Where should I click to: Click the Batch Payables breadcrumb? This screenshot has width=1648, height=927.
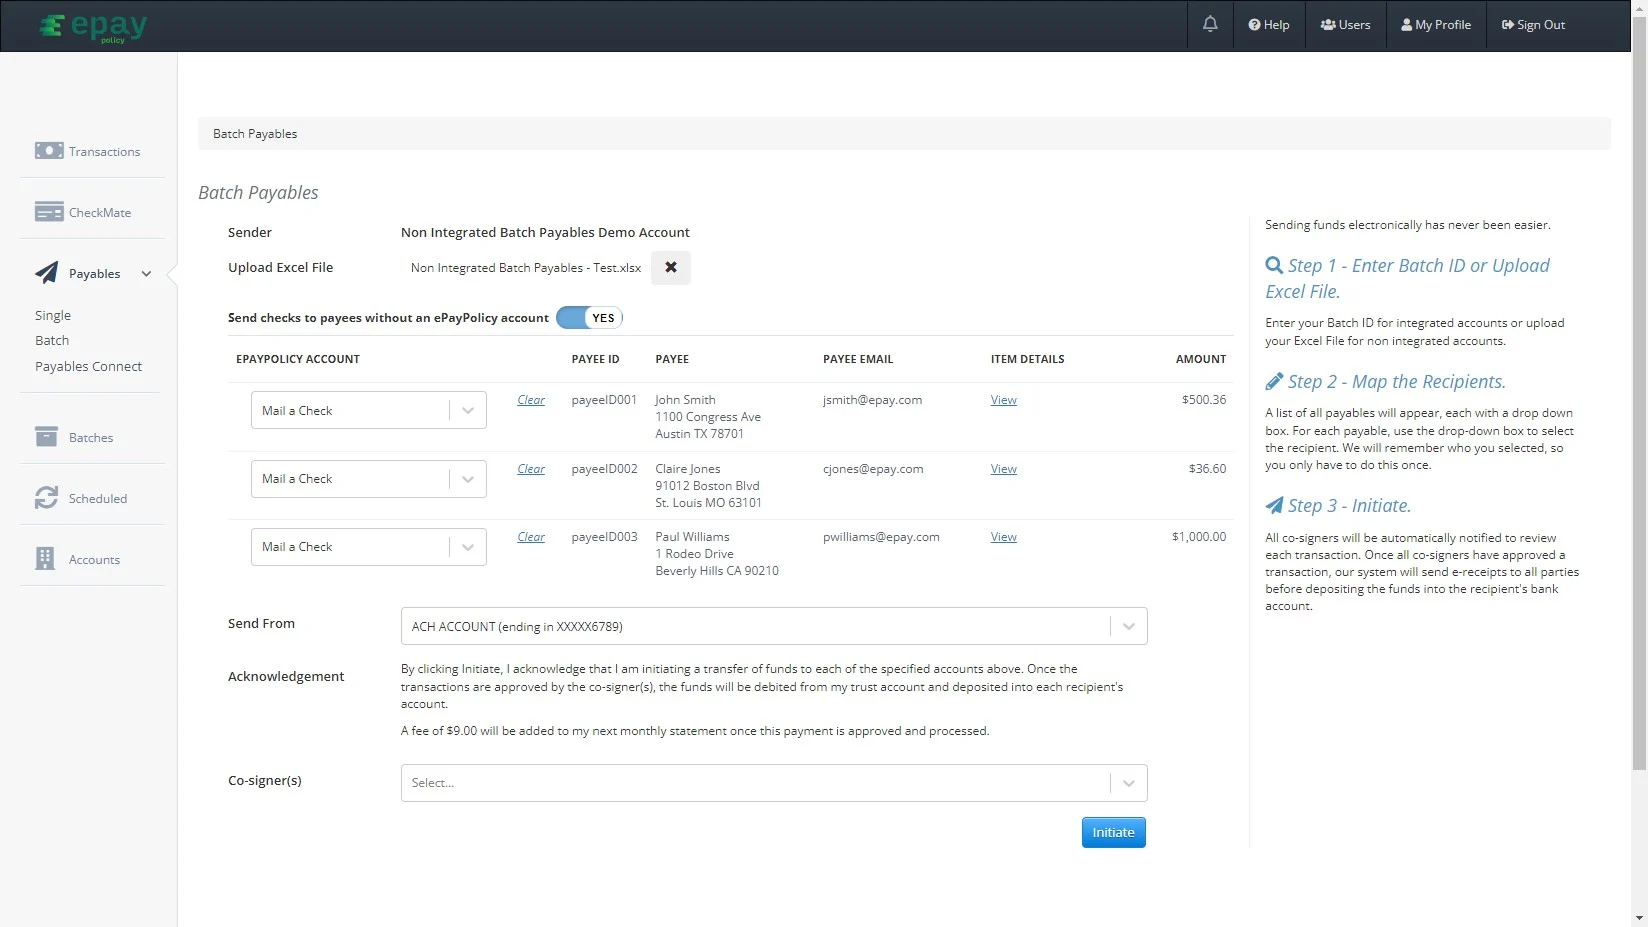255,134
